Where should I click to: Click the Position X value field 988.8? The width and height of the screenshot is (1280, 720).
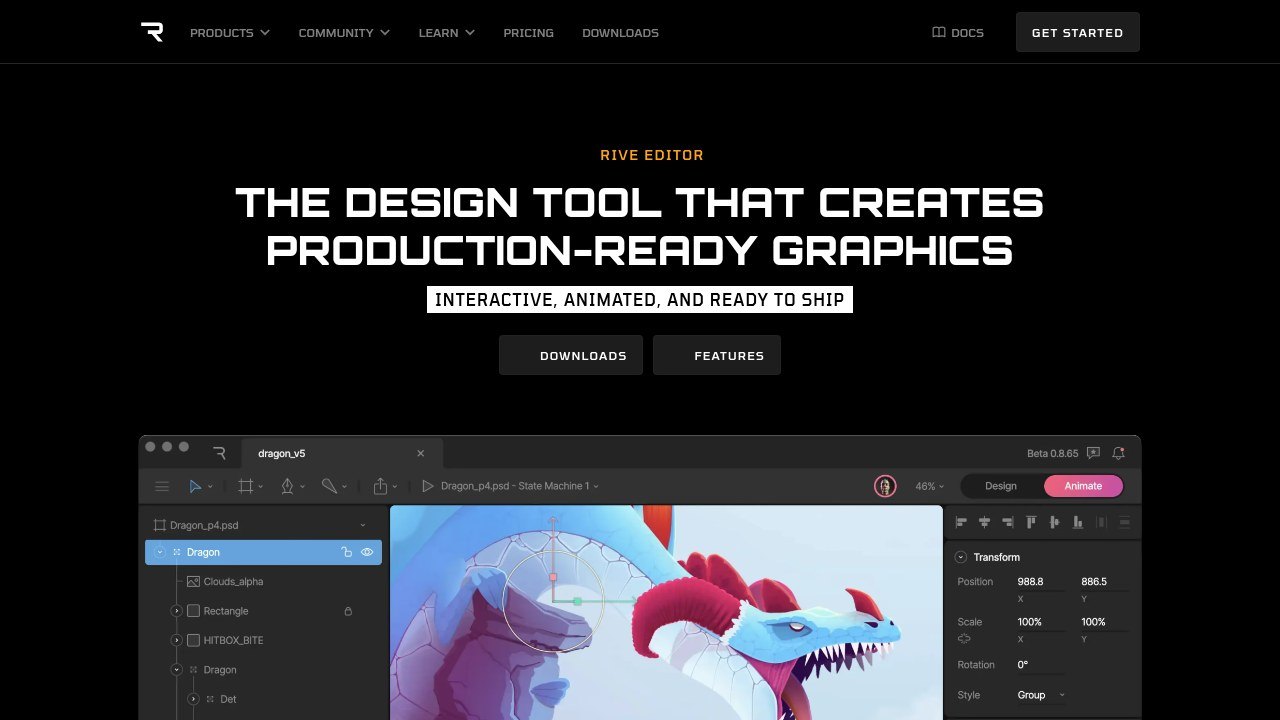pos(1041,582)
